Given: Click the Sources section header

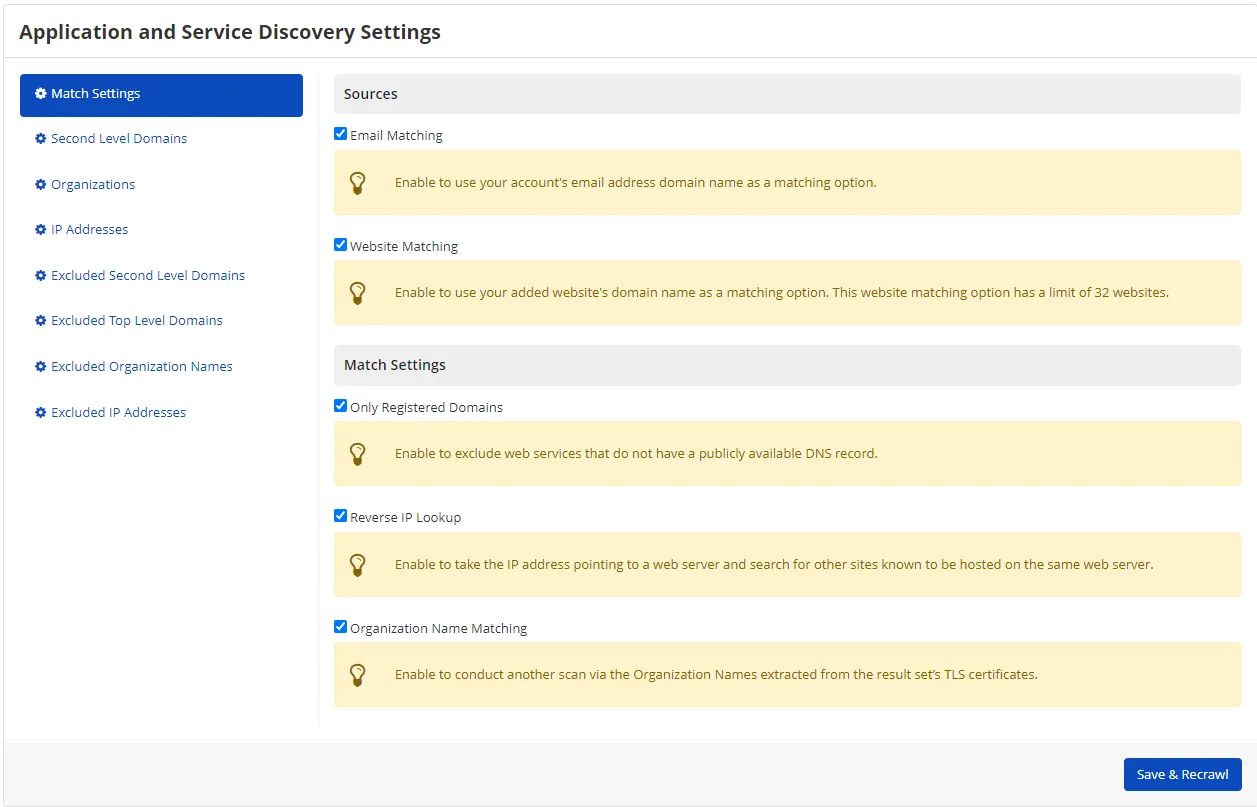Looking at the screenshot, I should pyautogui.click(x=370, y=93).
